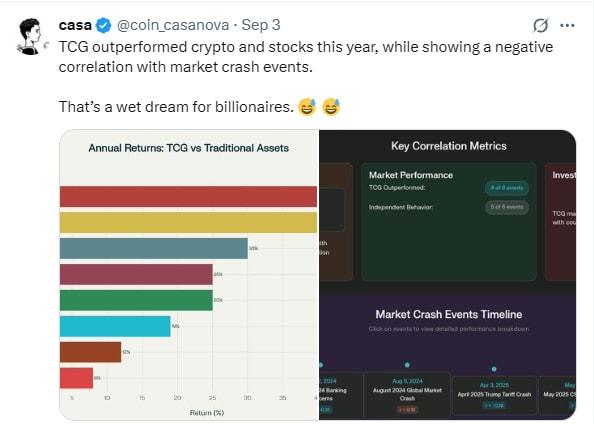Image resolution: width=594 pixels, height=424 pixels.
Task: Select the timeline dot above Aug 5, 2024
Action: (407, 365)
